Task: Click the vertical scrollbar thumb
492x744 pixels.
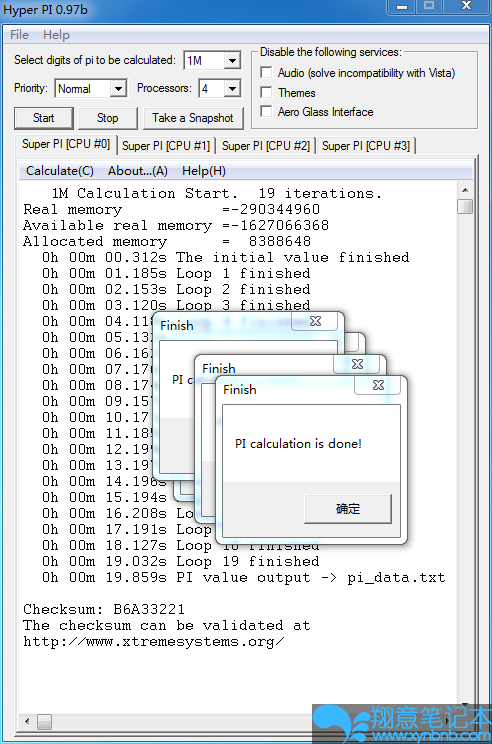Action: pyautogui.click(x=465, y=206)
